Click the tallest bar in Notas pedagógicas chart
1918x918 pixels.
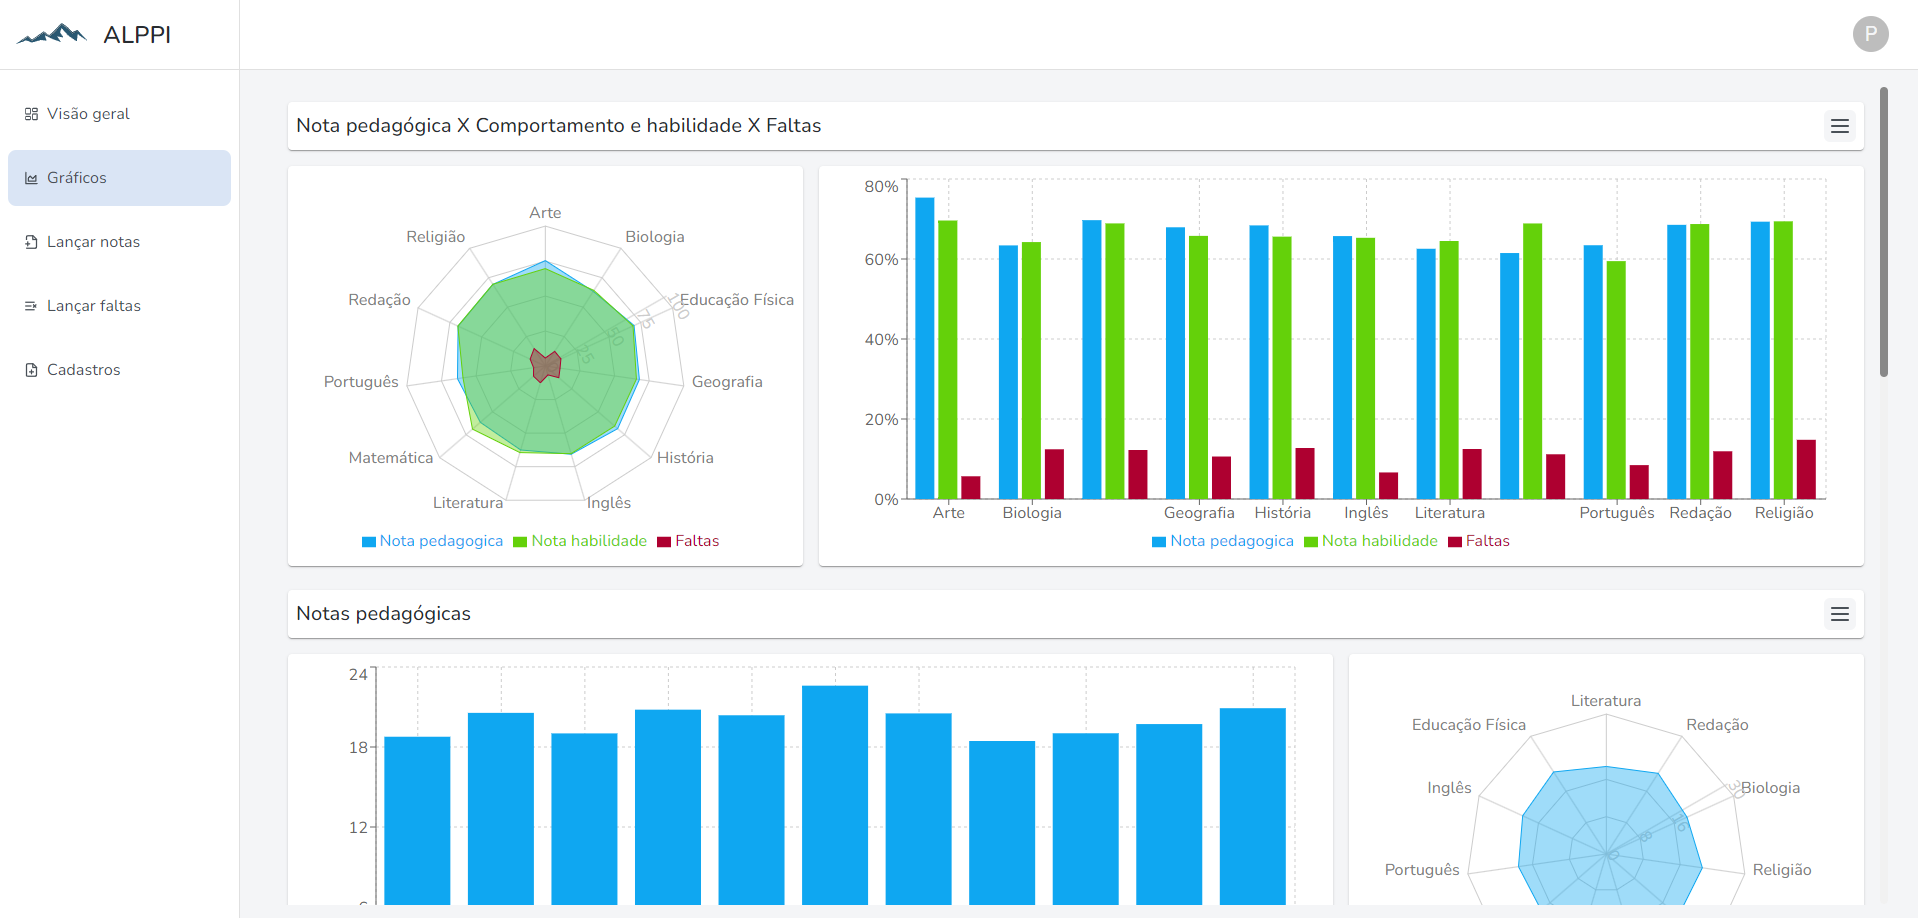pos(835,795)
